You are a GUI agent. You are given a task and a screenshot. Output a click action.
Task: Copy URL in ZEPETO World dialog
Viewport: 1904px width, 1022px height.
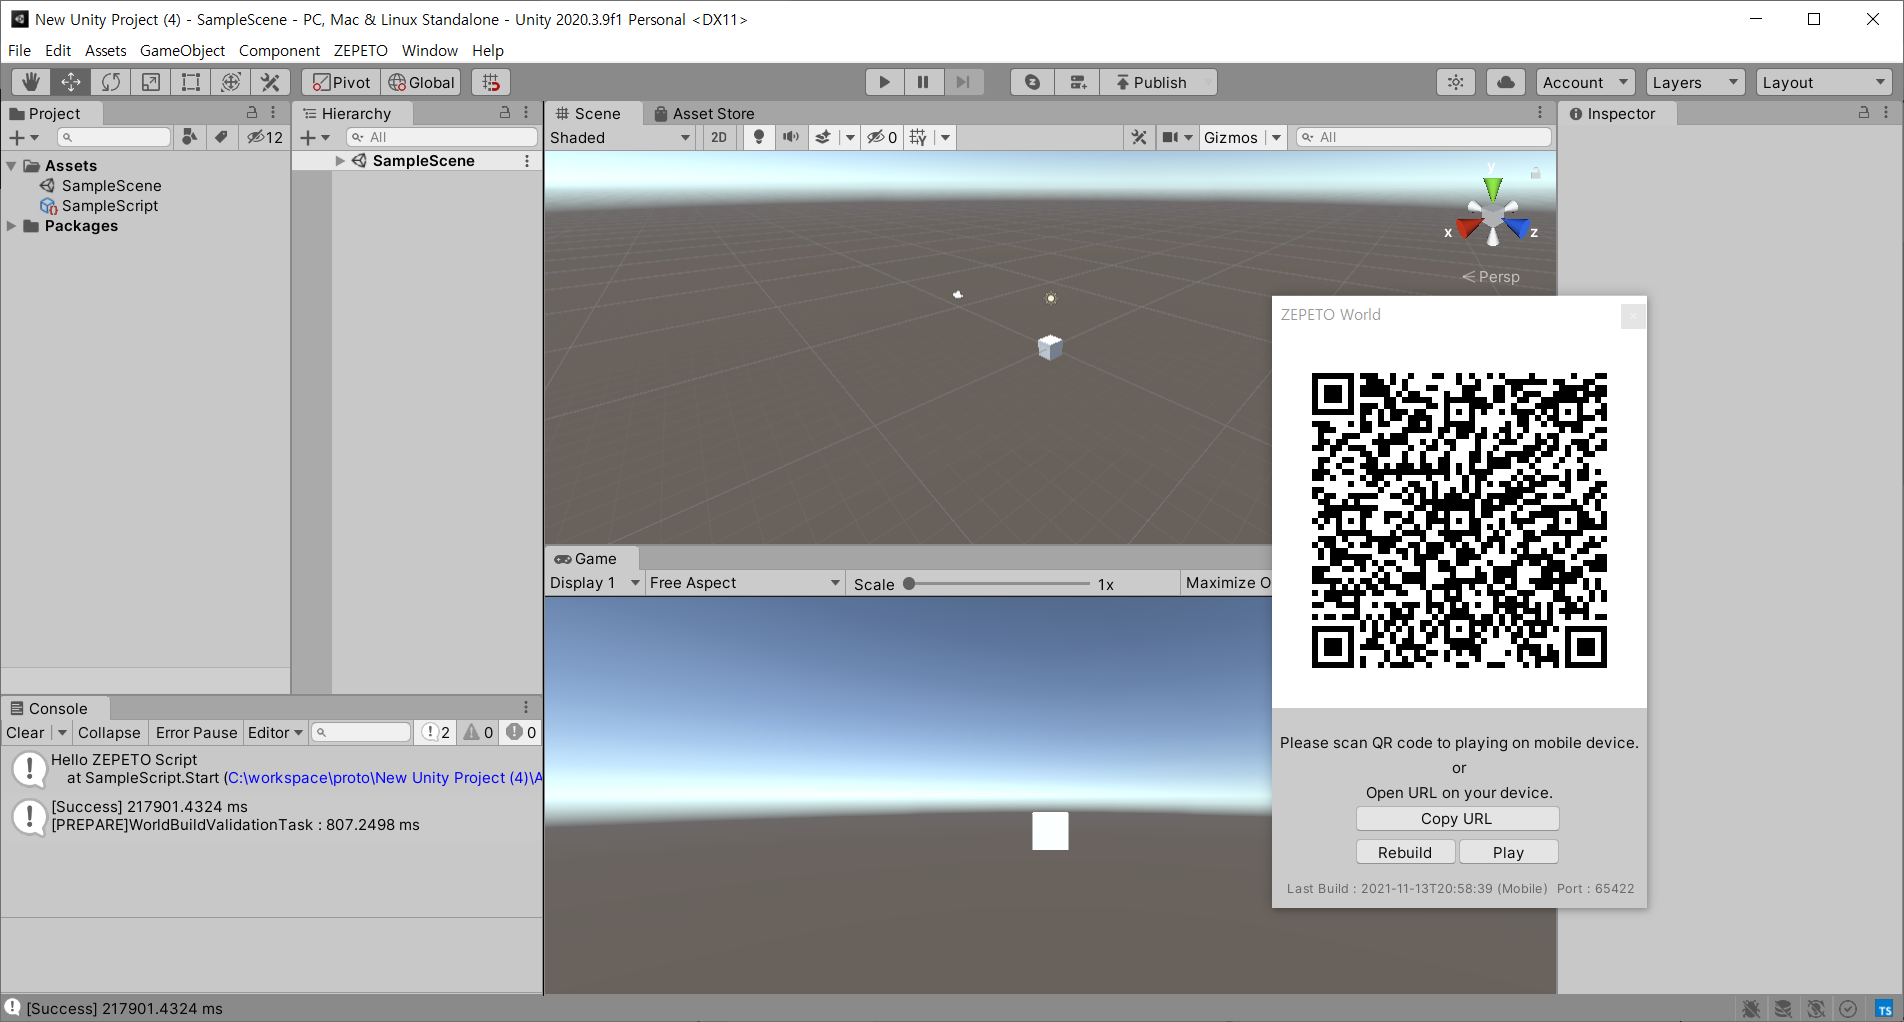pyautogui.click(x=1457, y=818)
